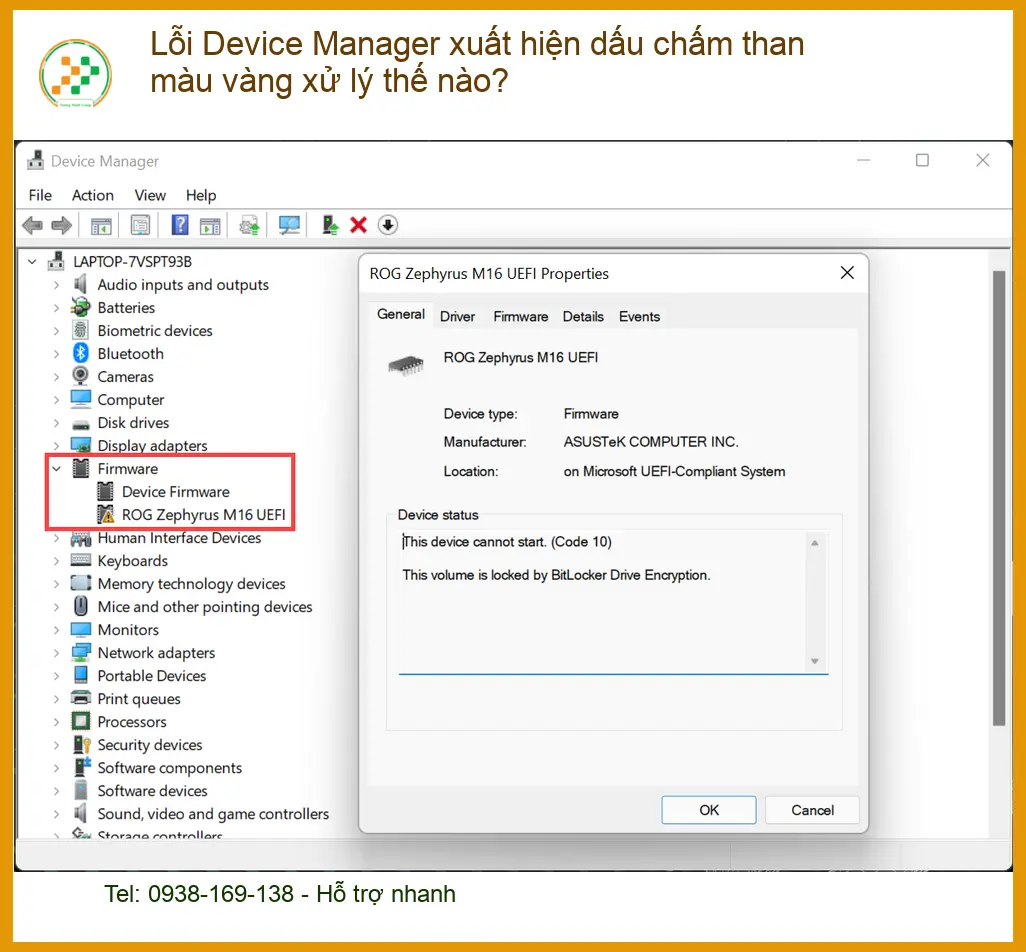Click the Device status scroll-up arrow
Viewport: 1026px width, 952px height.
tap(815, 543)
